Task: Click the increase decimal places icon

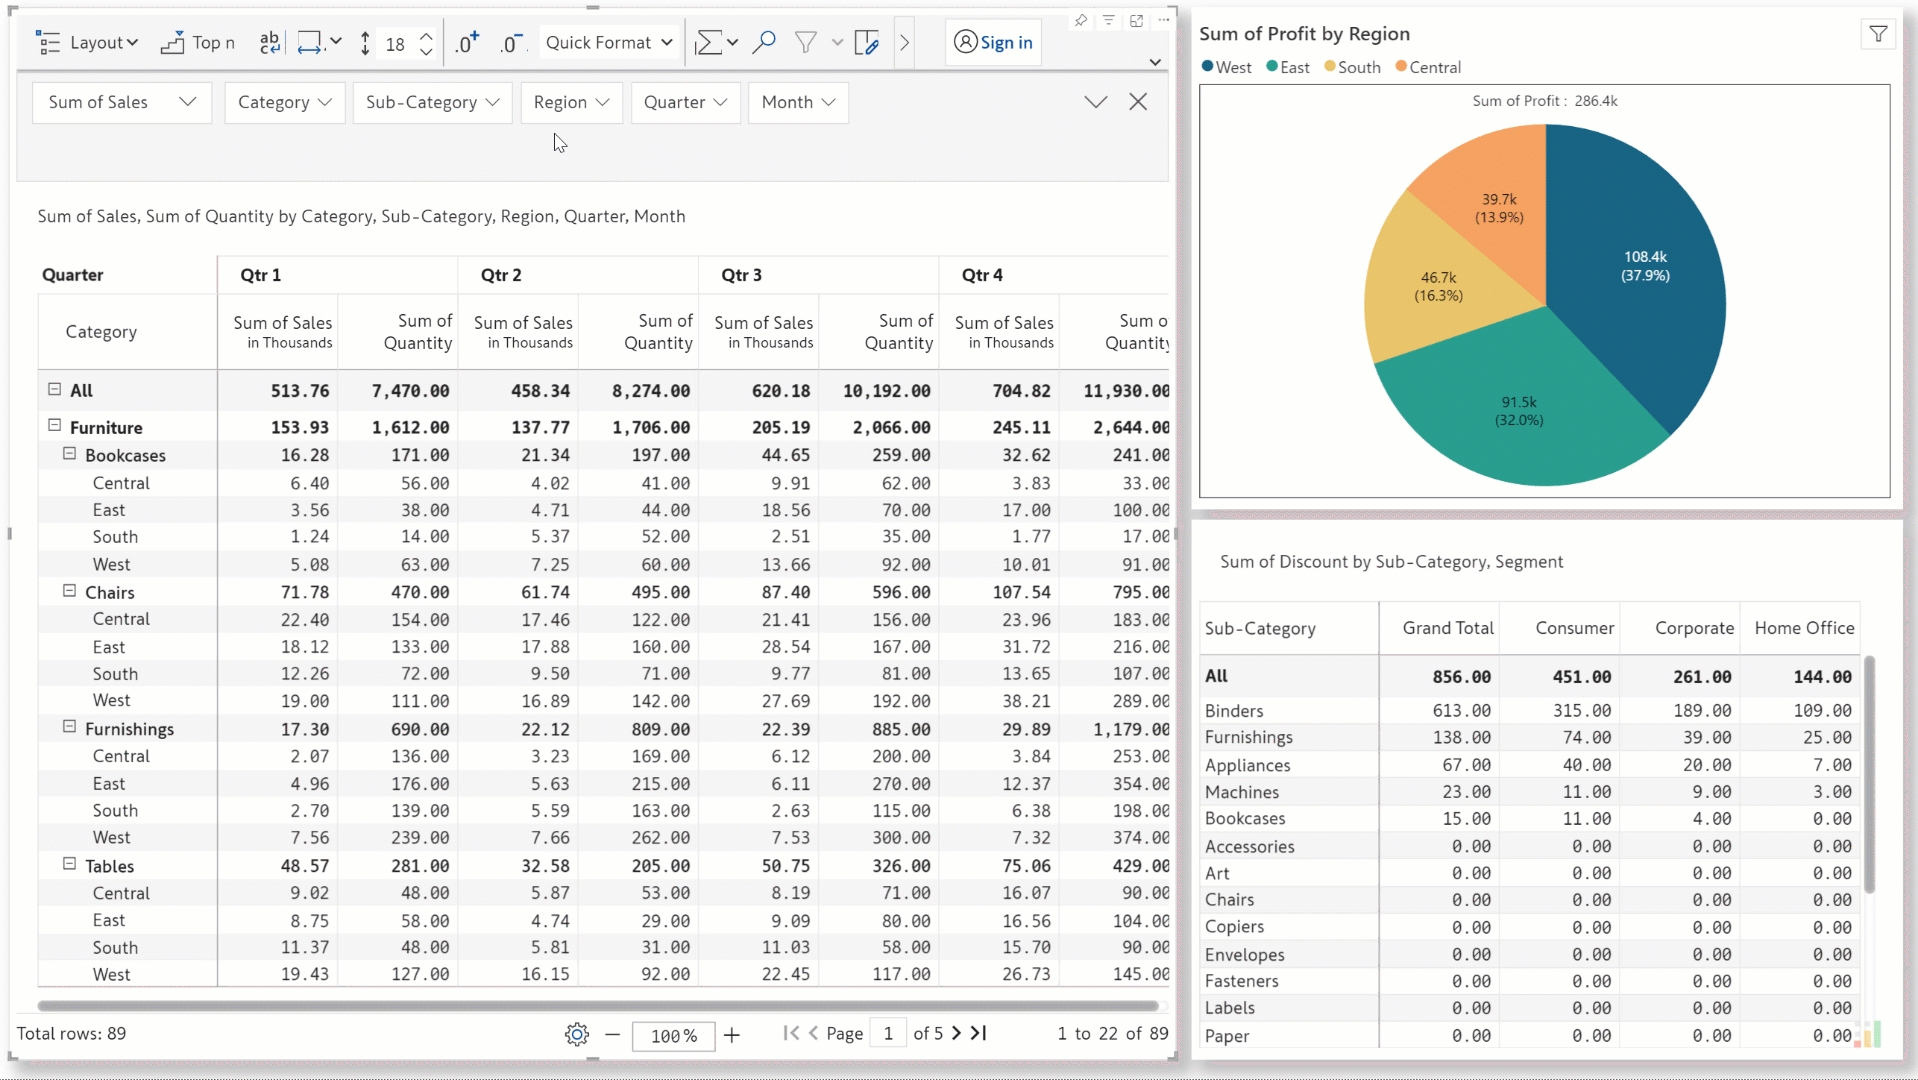Action: [x=467, y=43]
